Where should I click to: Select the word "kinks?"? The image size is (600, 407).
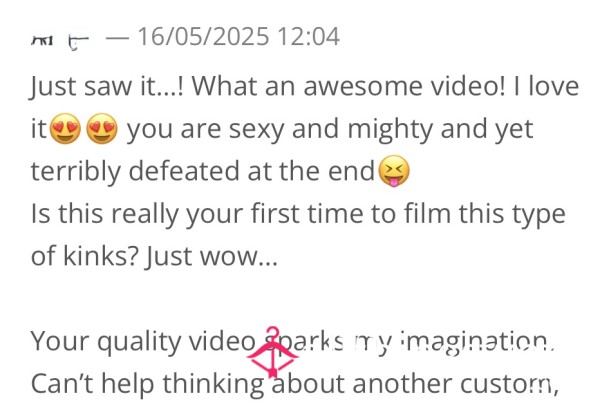[100, 256]
